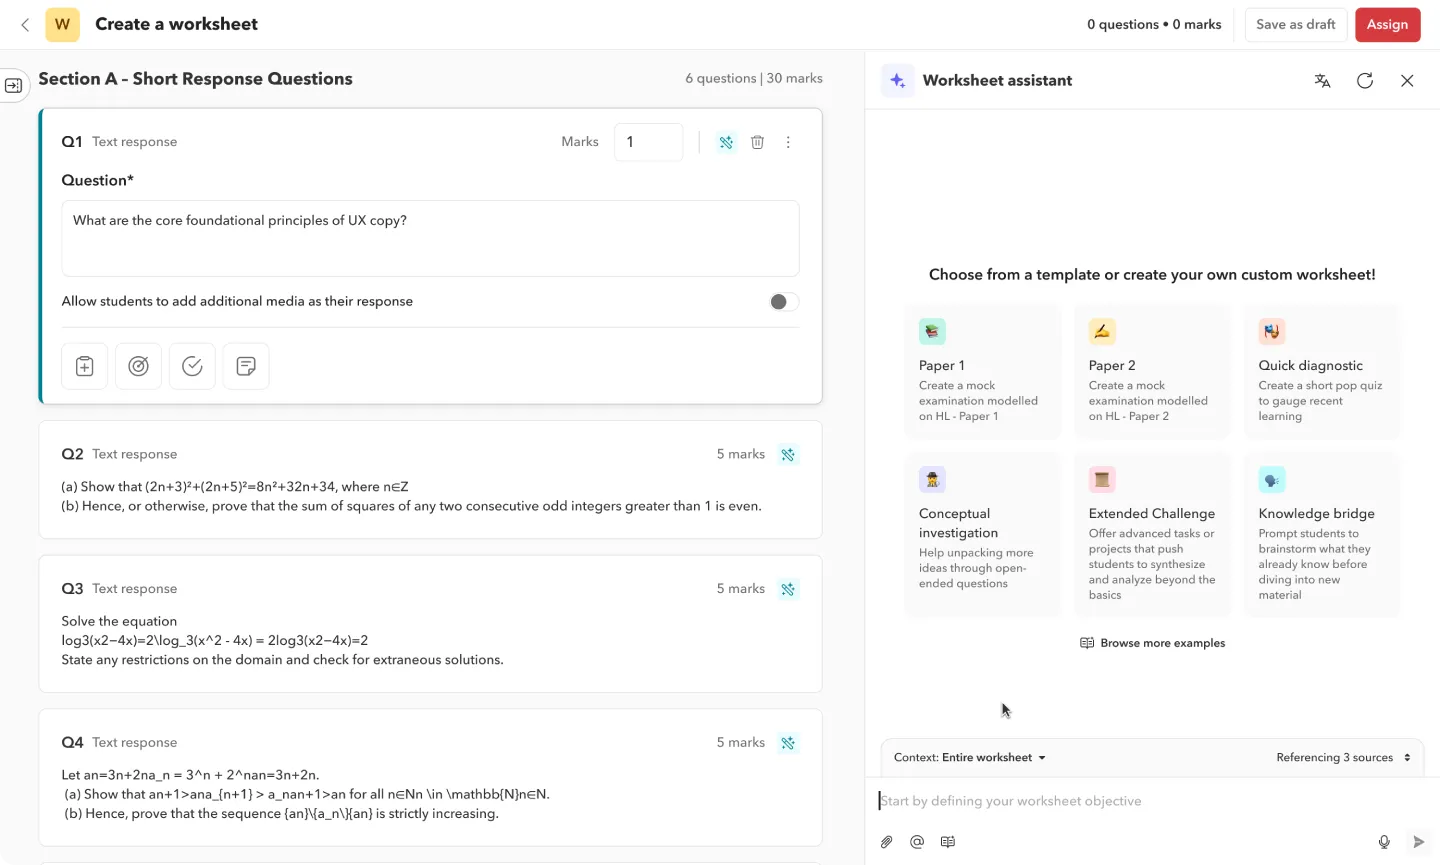Image resolution: width=1440 pixels, height=865 pixels.
Task: Start voice input with the microphone icon
Action: pyautogui.click(x=1385, y=841)
